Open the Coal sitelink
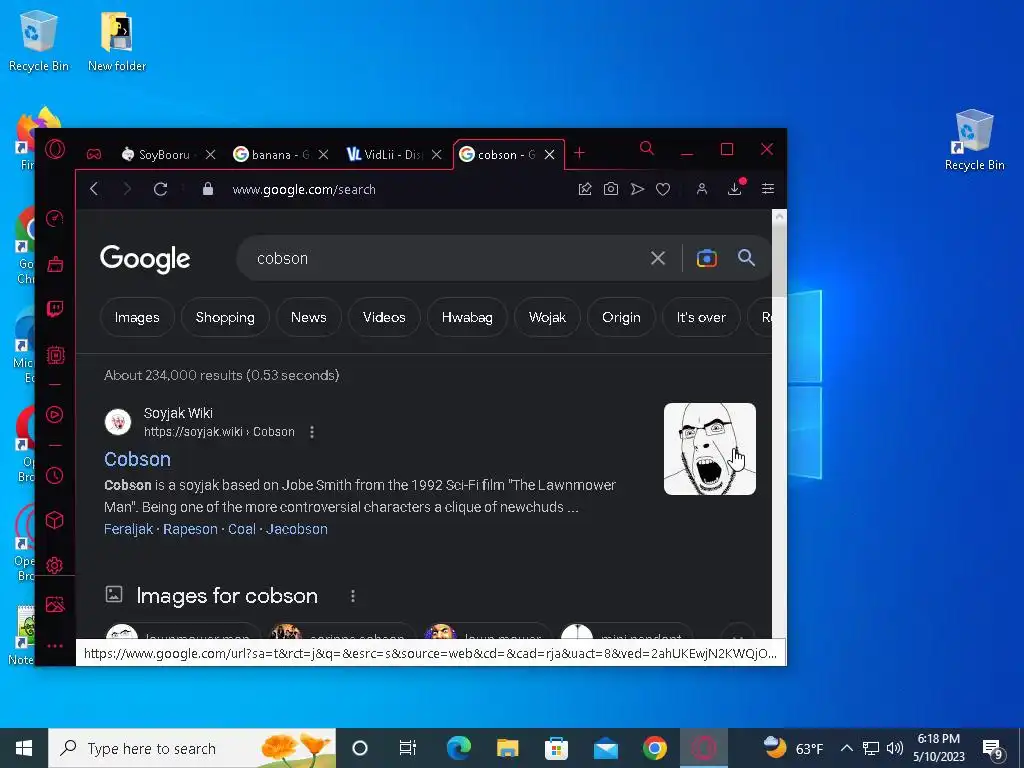Viewport: 1024px width, 768px height. point(242,529)
